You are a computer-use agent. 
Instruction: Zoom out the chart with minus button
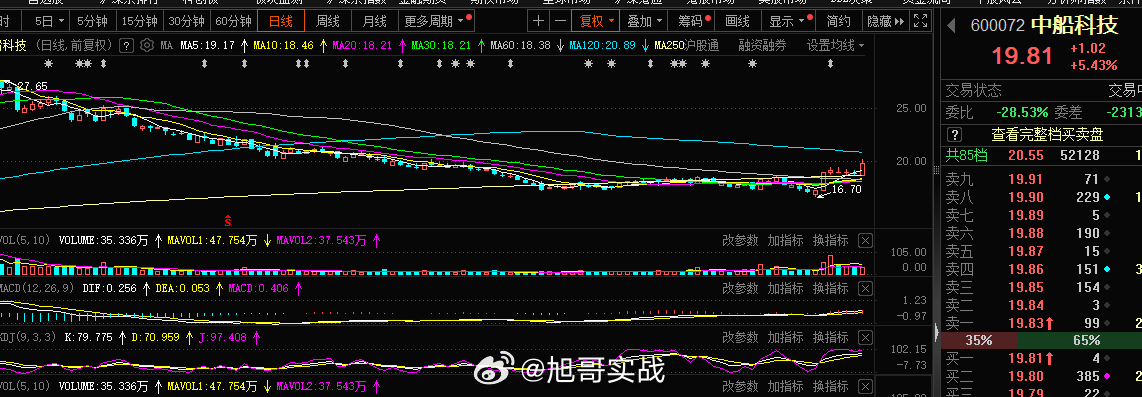[559, 21]
